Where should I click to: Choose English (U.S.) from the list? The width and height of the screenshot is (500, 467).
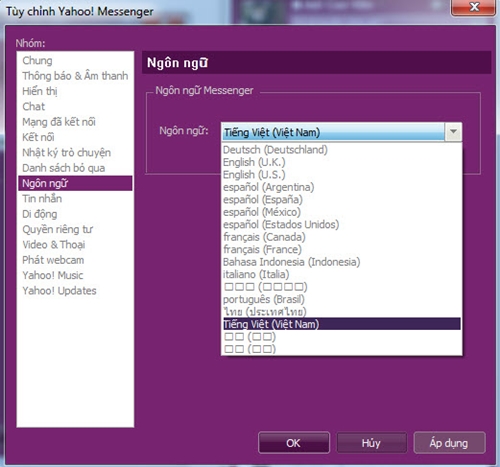click(x=341, y=175)
